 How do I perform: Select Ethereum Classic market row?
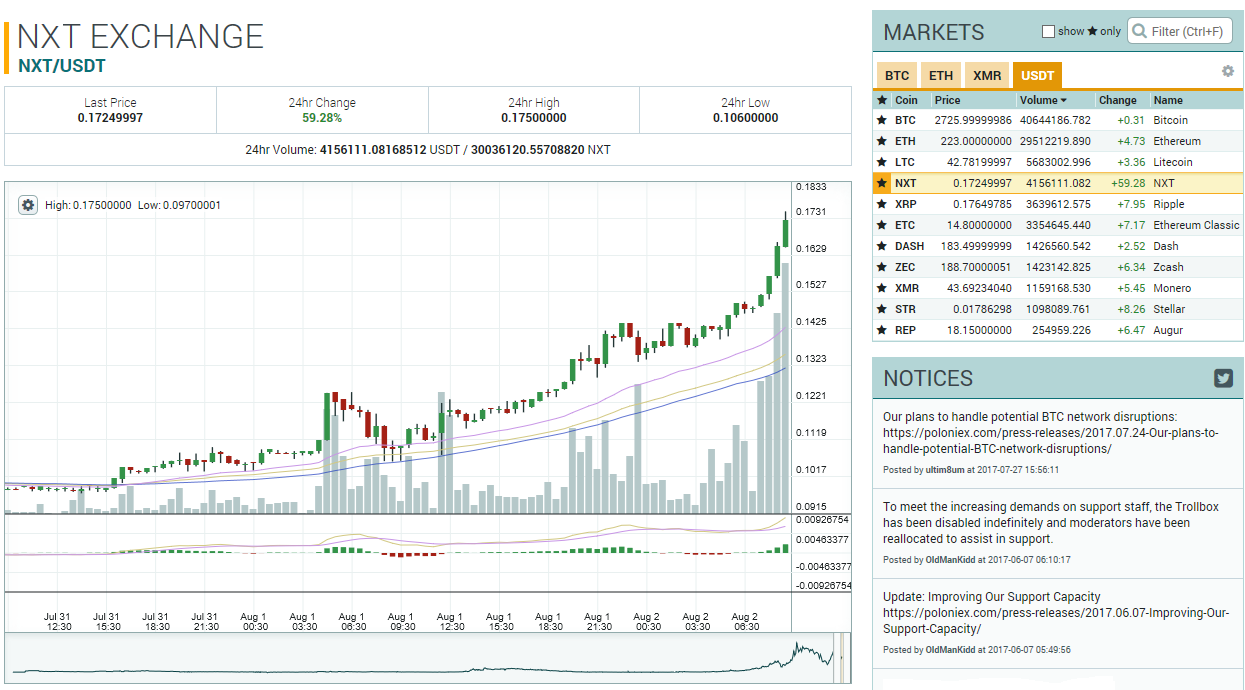[1058, 225]
